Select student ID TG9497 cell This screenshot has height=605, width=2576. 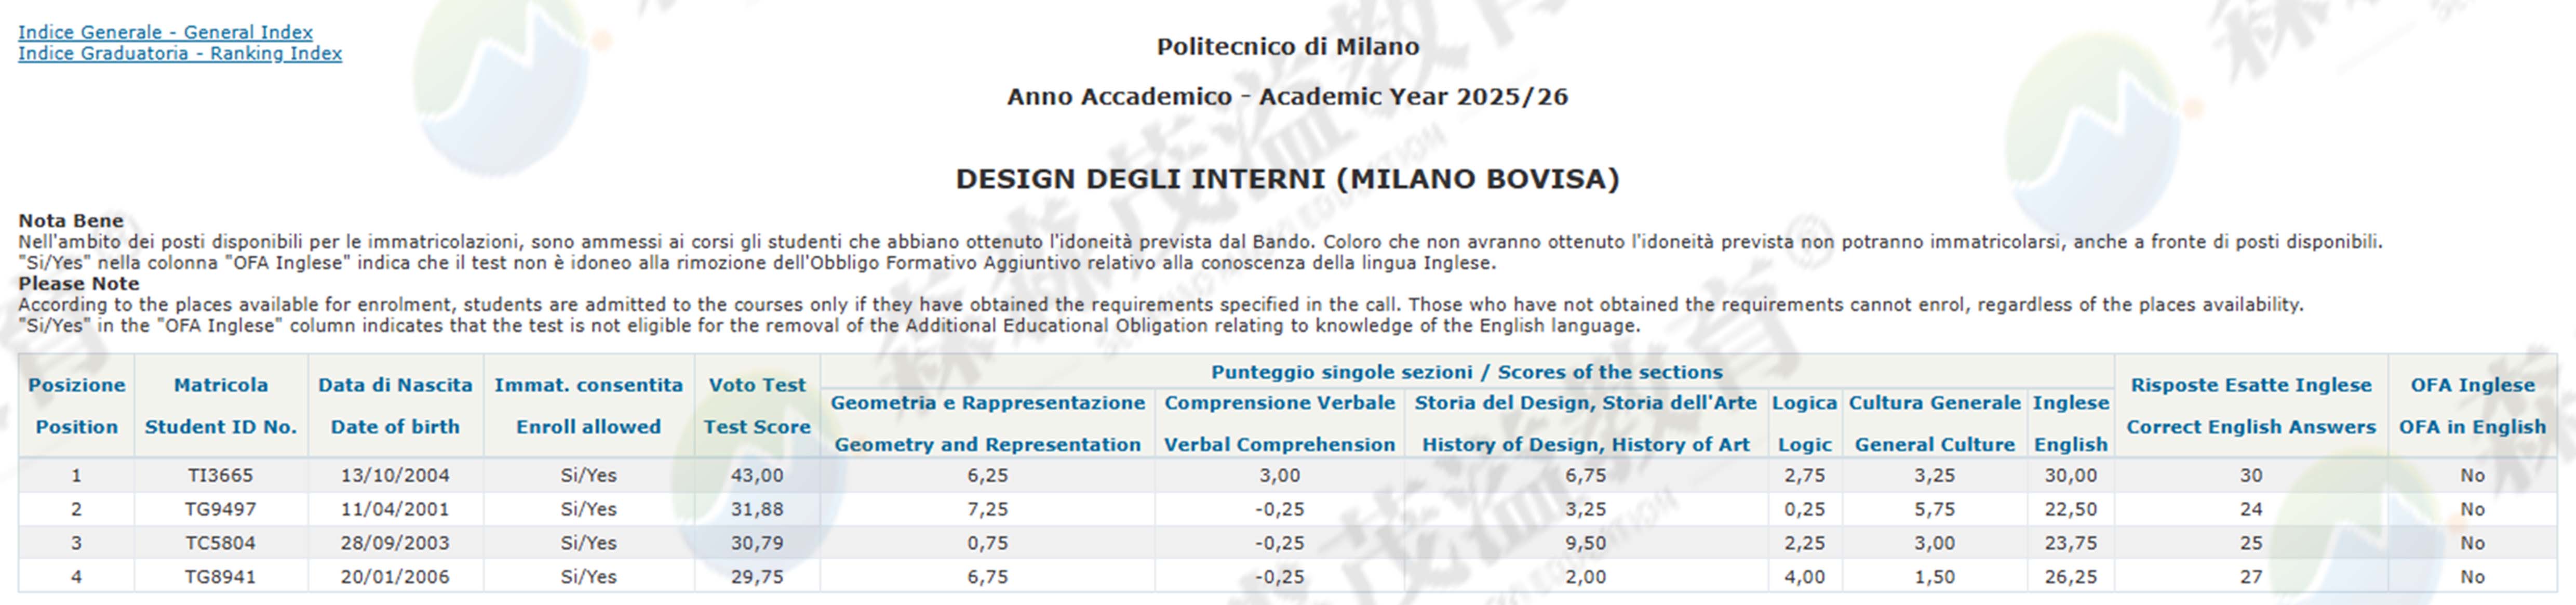point(221,510)
